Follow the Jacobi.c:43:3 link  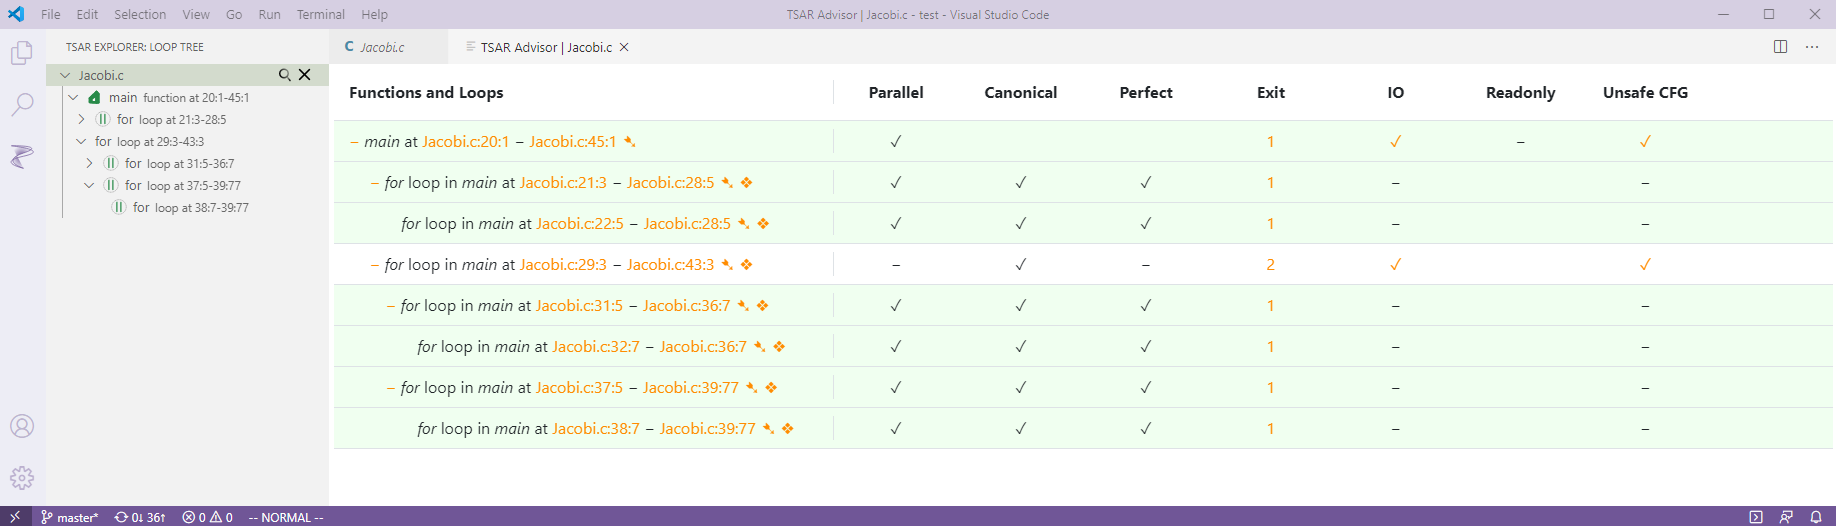(x=670, y=265)
